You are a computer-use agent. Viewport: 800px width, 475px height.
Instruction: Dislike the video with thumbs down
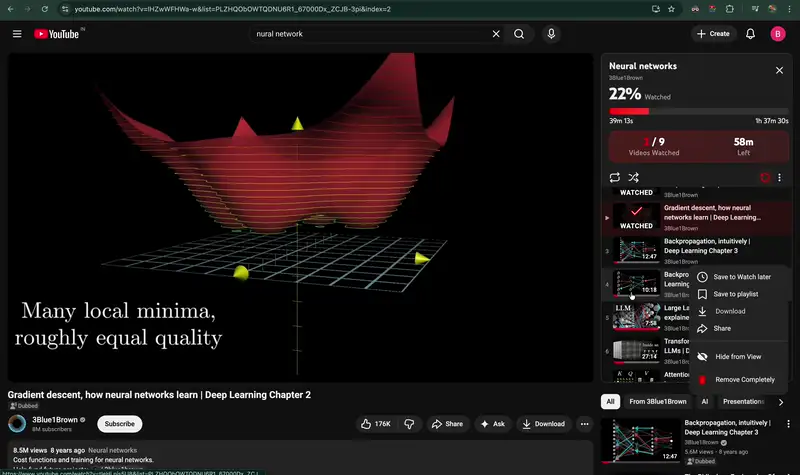(409, 424)
